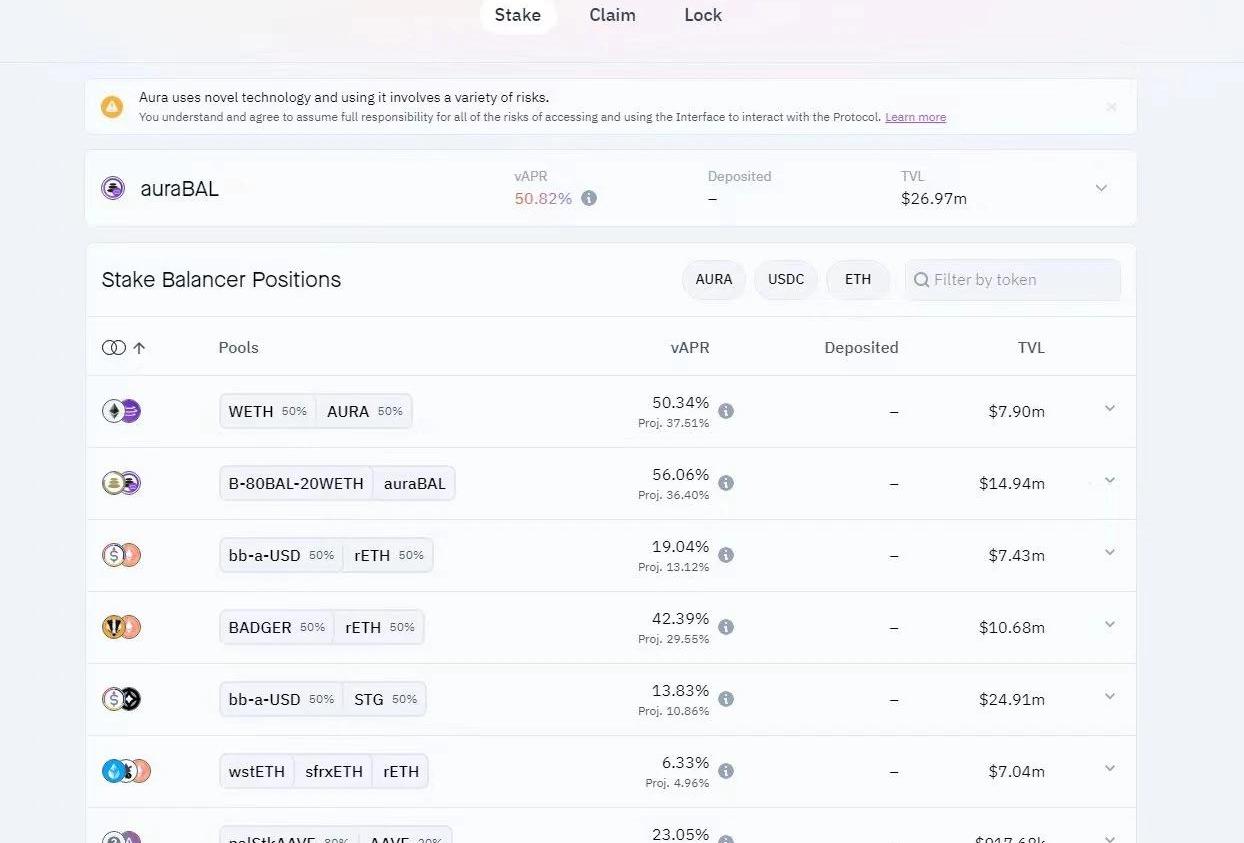
Task: Click the 56.06% vAPR value
Action: tap(680, 475)
